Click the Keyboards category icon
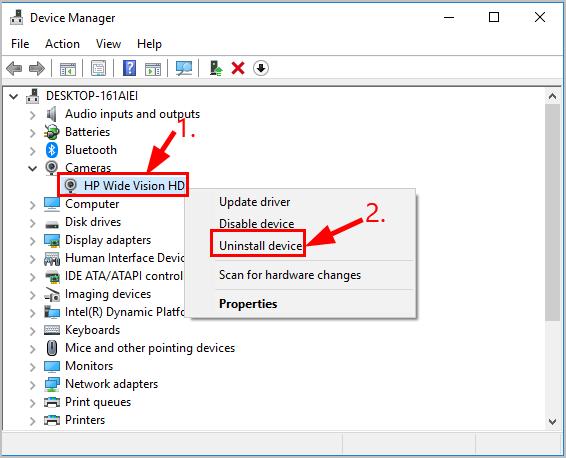This screenshot has width=566, height=458. (52, 330)
